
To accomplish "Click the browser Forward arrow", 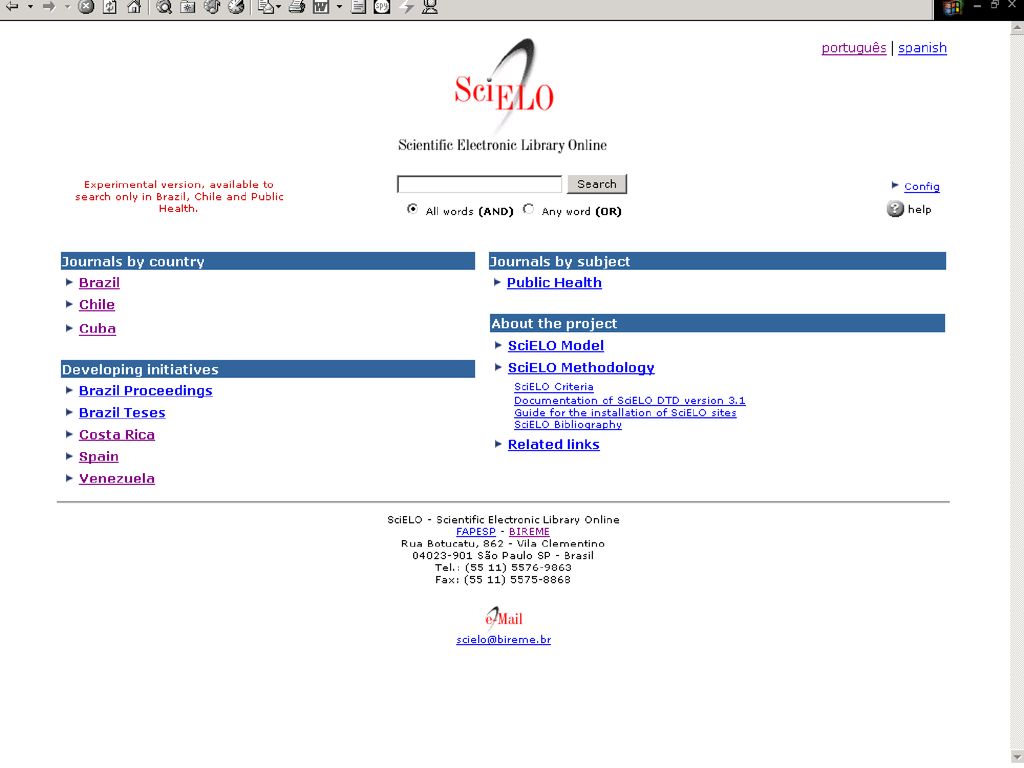I will coord(48,7).
